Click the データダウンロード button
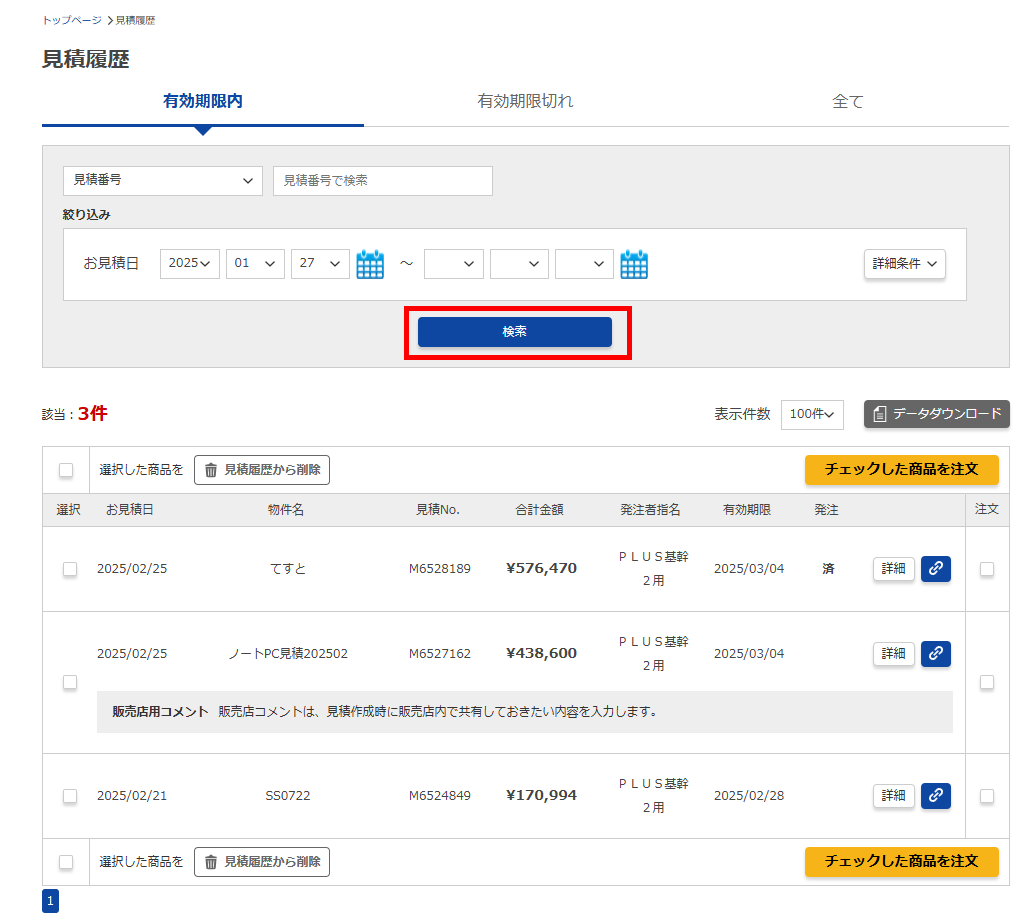The image size is (1033, 915). pos(936,414)
